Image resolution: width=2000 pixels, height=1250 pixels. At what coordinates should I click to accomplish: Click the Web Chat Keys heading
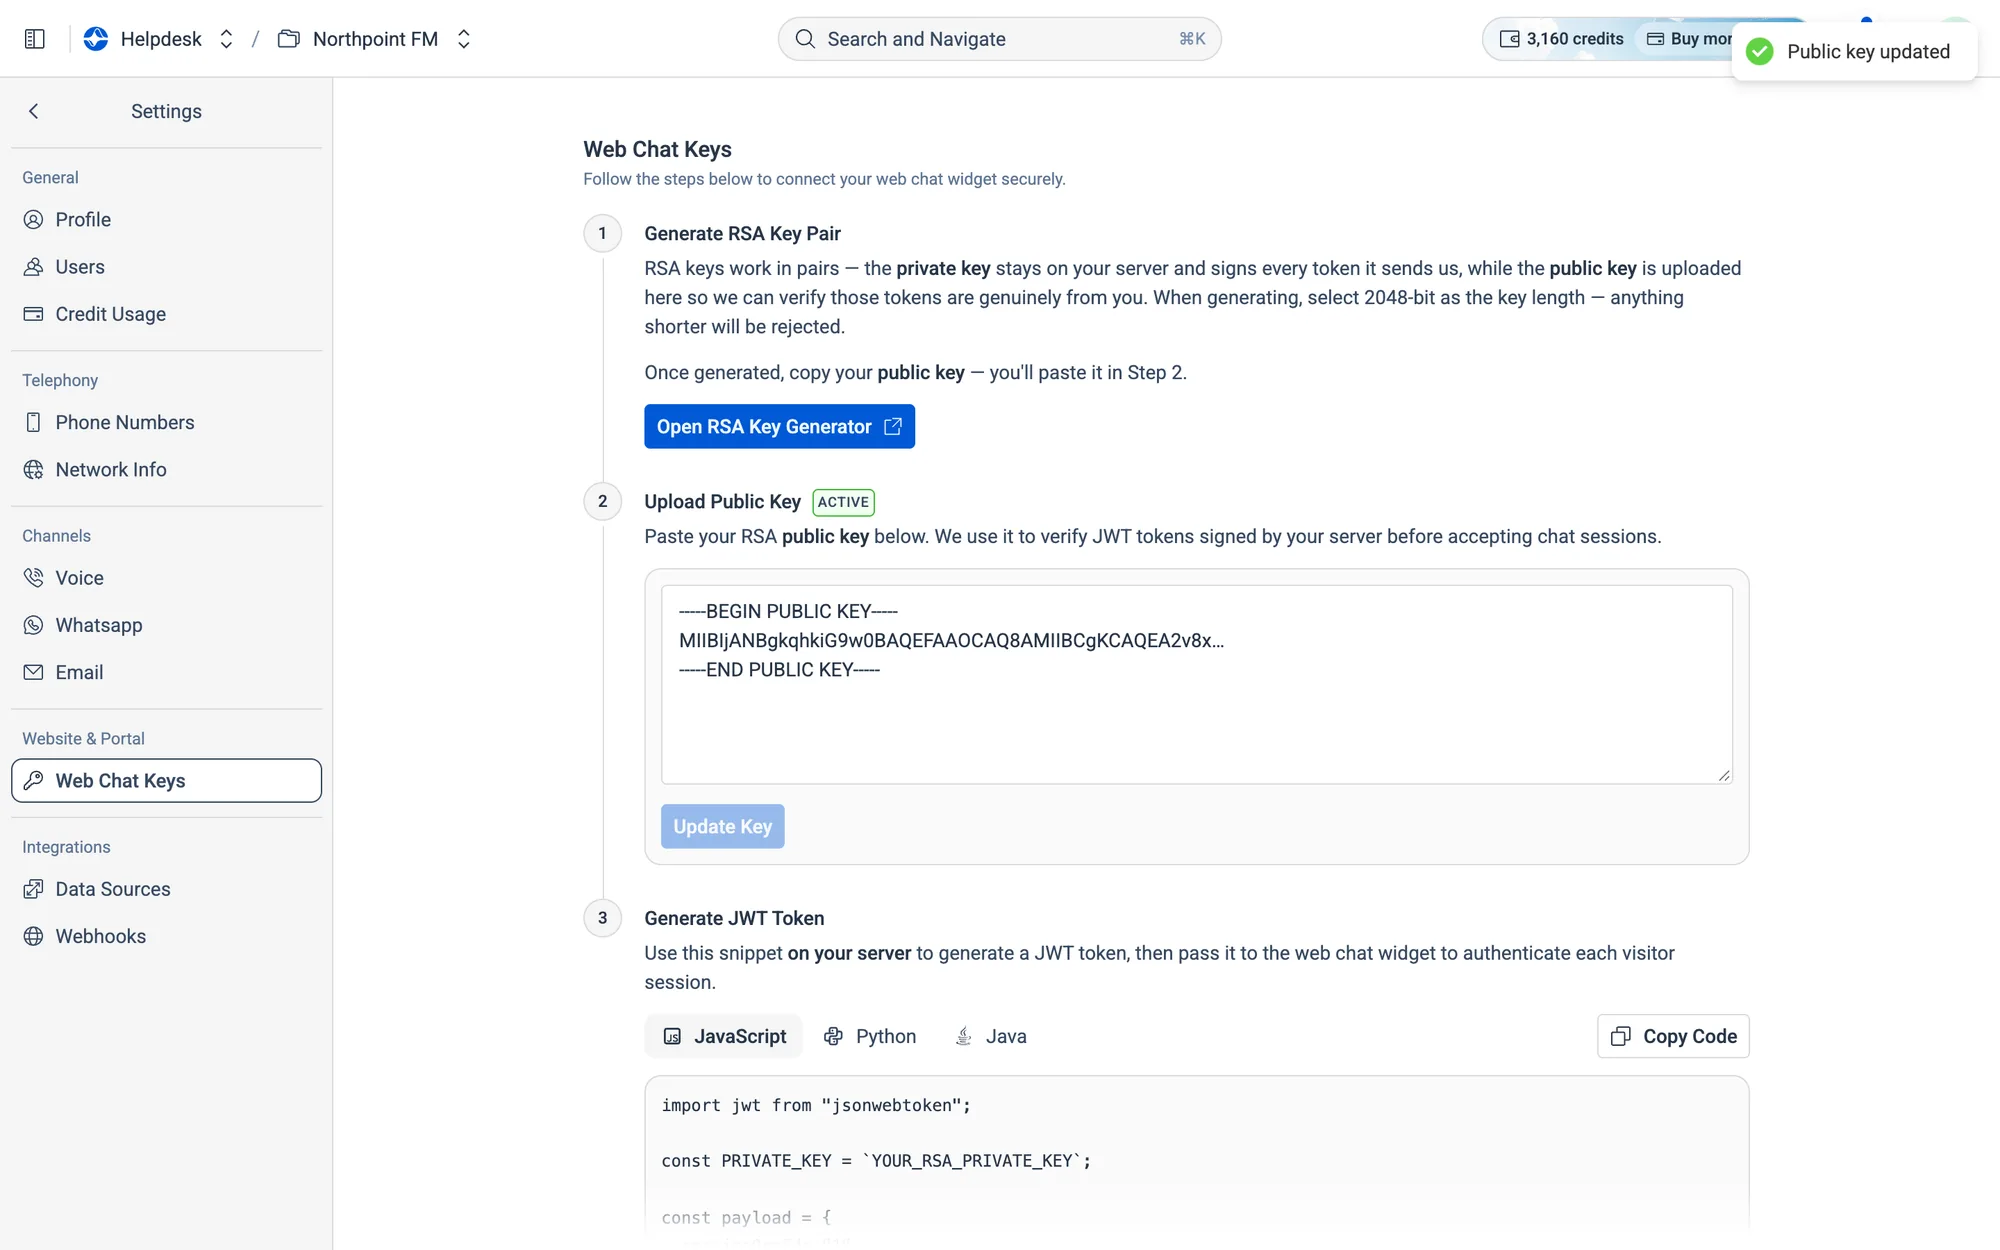tap(657, 149)
